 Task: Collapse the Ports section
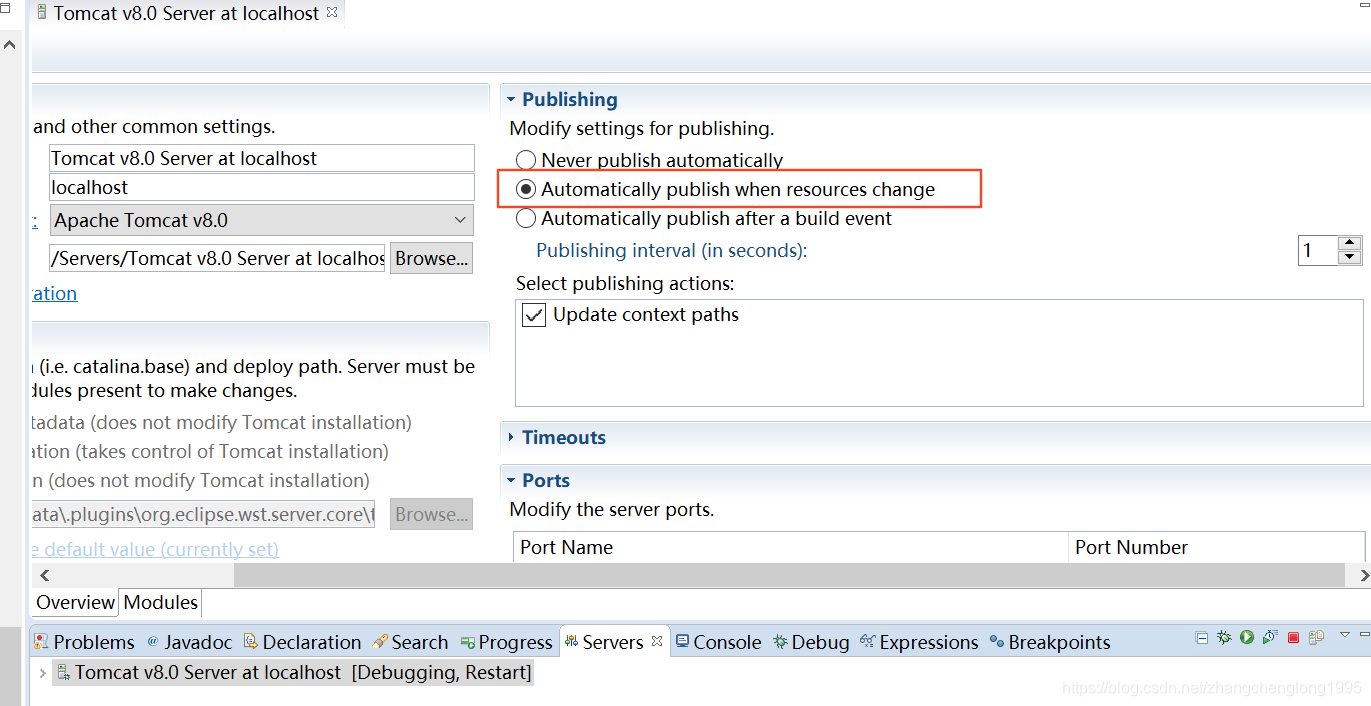(x=511, y=480)
